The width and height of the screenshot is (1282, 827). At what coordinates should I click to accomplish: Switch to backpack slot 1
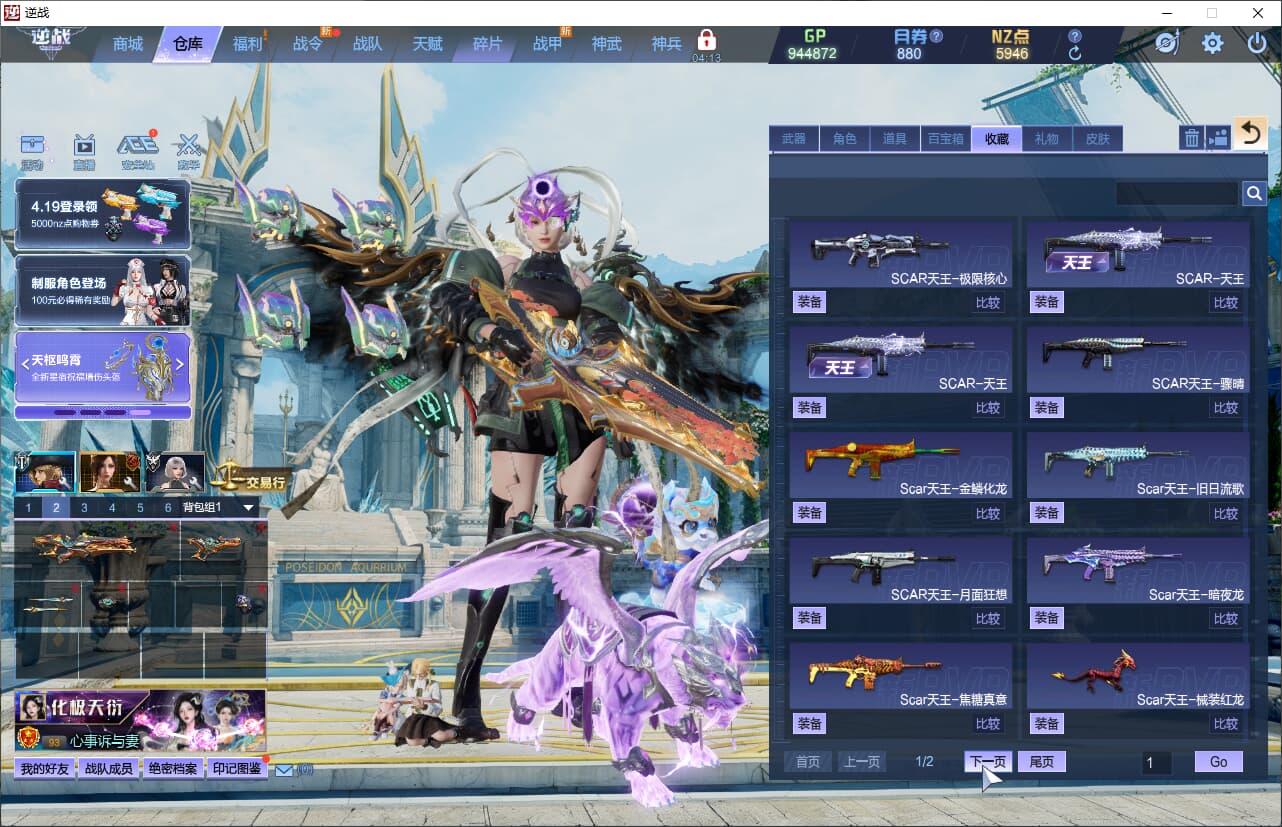[28, 507]
